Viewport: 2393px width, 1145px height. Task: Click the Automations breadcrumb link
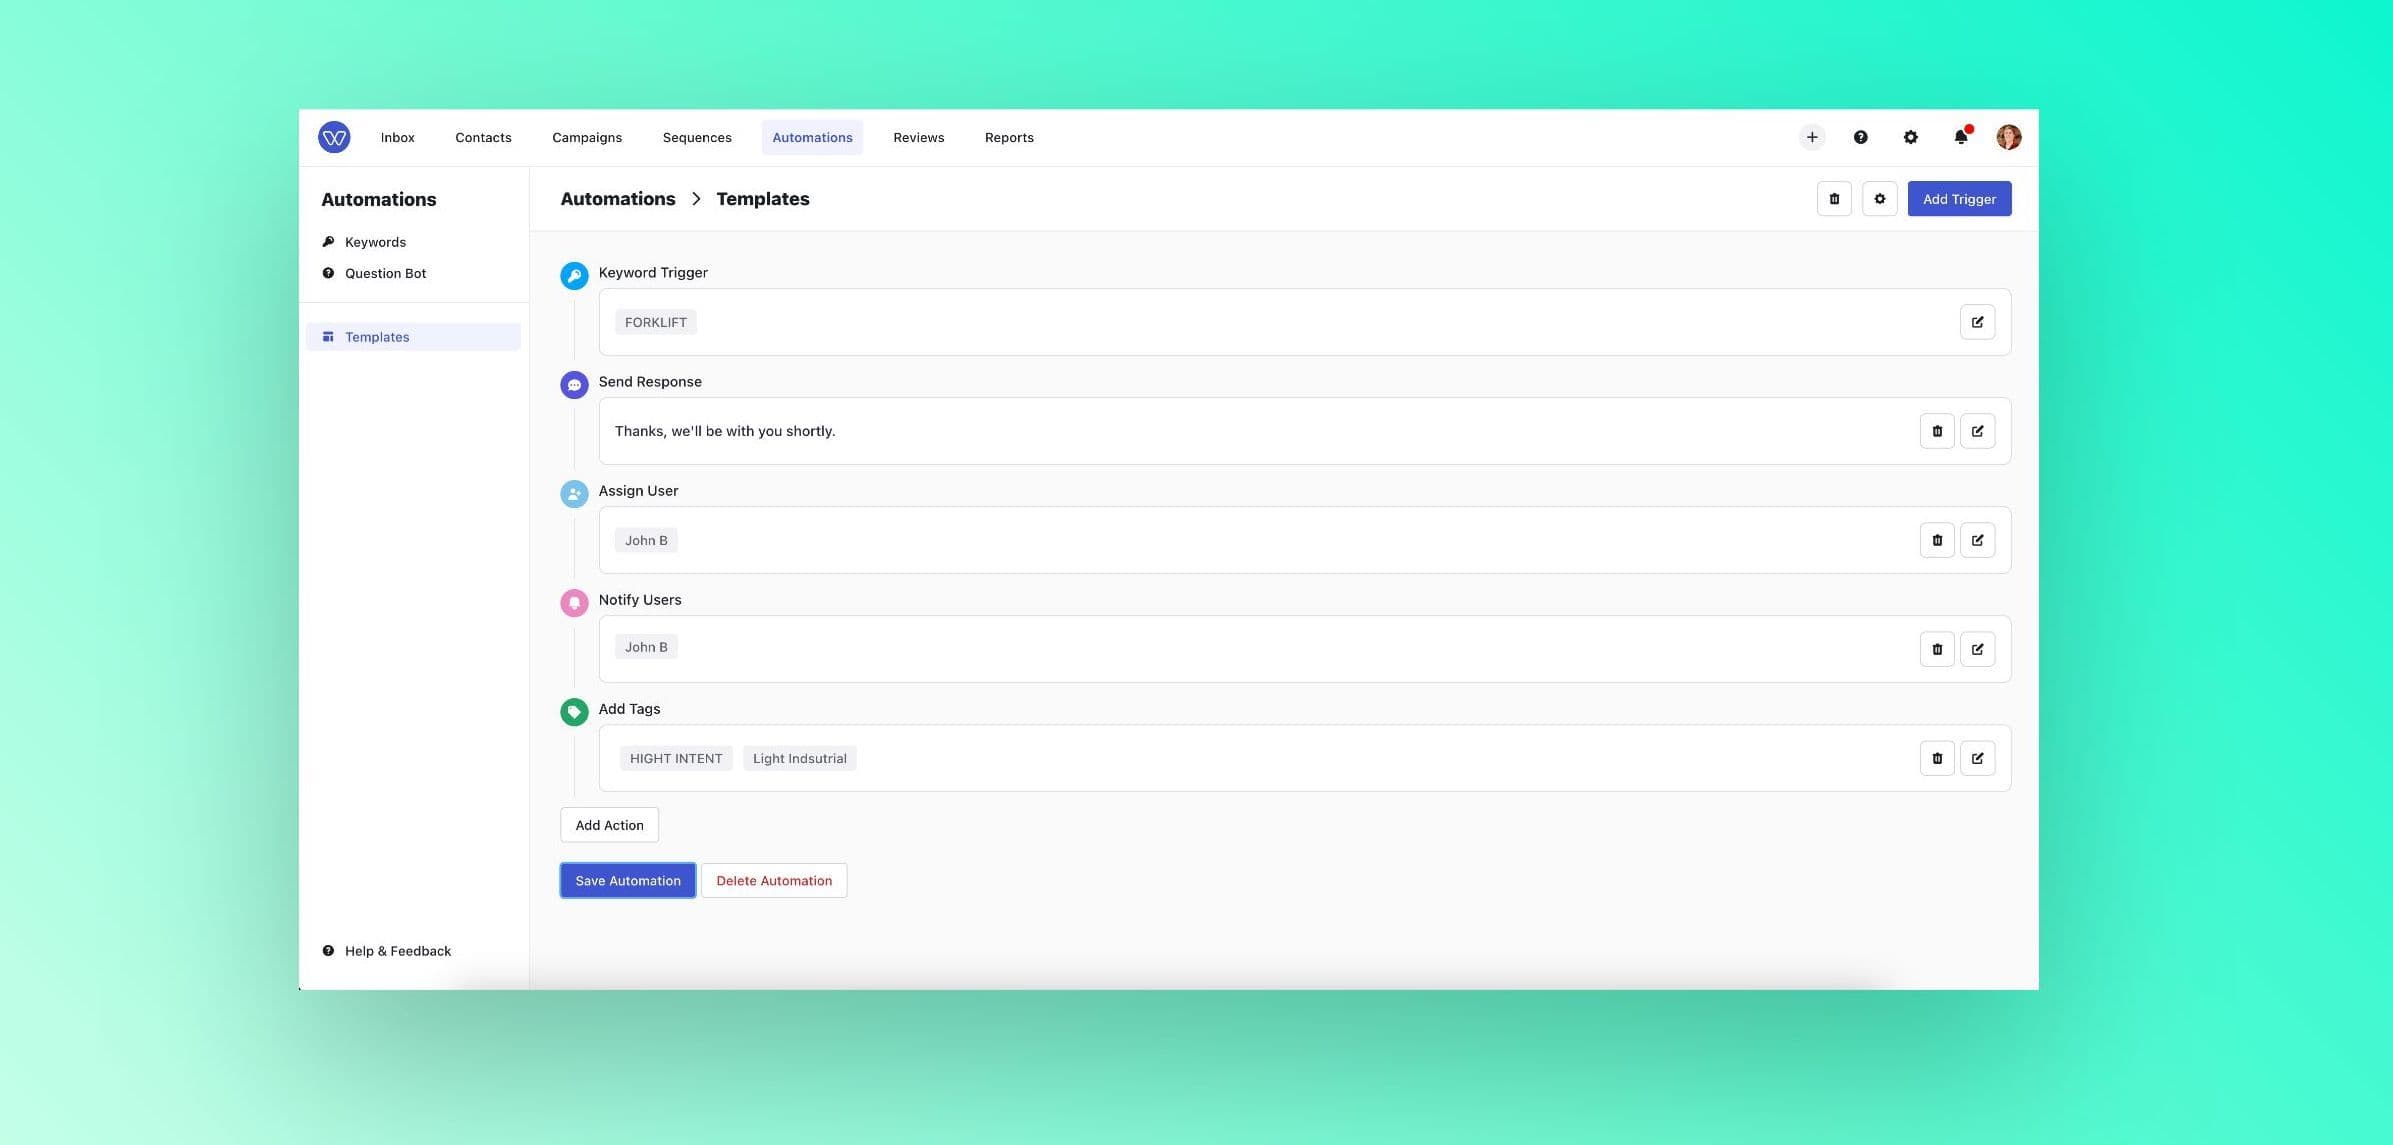617,198
